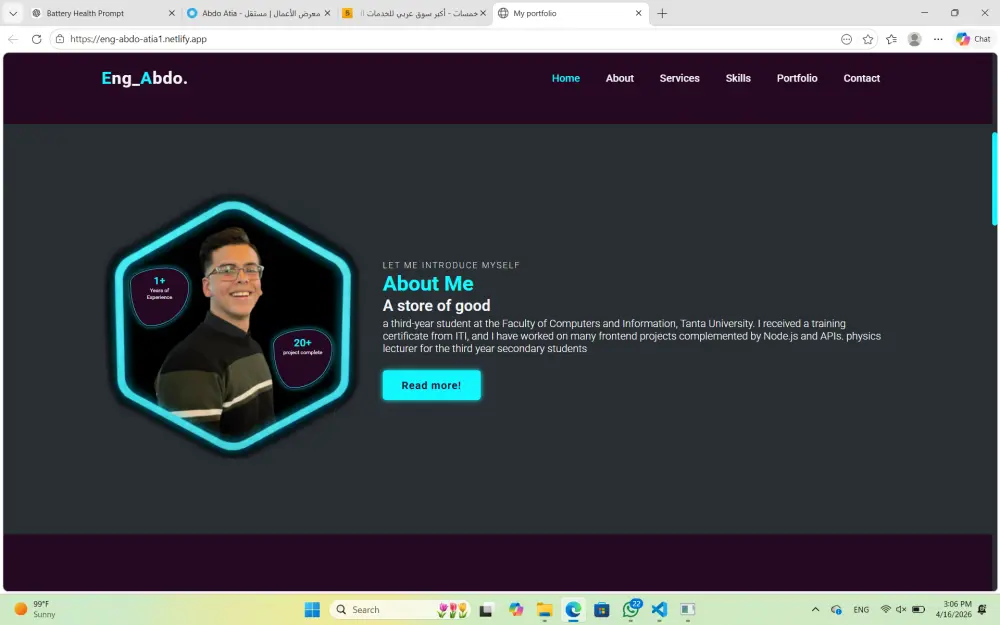The width and height of the screenshot is (1000, 625).
Task: Close the My portfolio tab
Action: coord(638,13)
